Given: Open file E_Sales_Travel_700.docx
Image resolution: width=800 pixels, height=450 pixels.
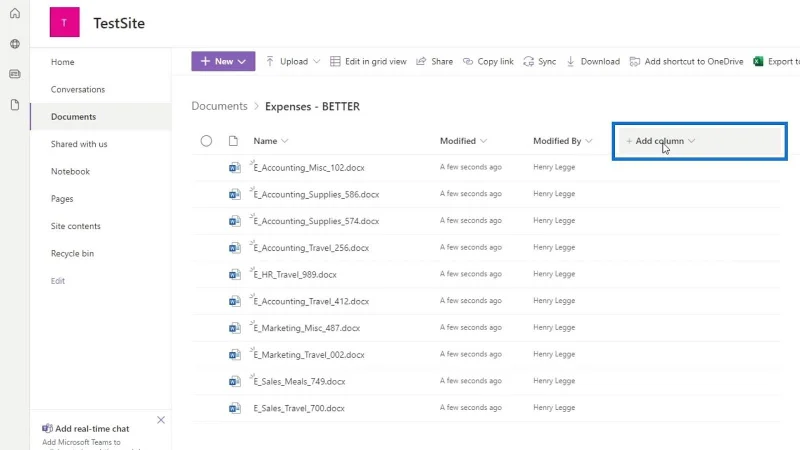Looking at the screenshot, I should [299, 408].
